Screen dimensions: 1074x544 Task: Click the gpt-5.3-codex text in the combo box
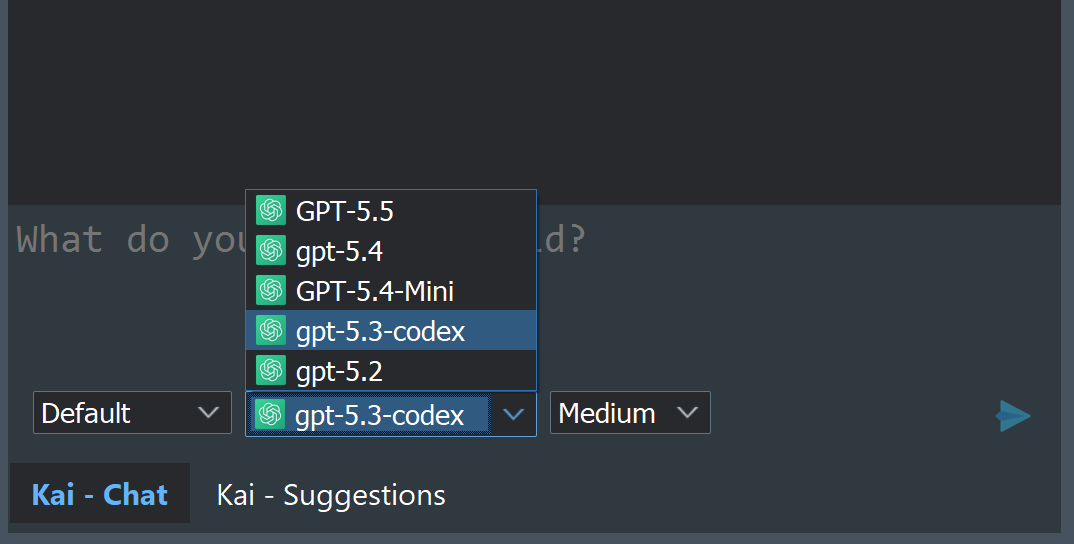379,416
